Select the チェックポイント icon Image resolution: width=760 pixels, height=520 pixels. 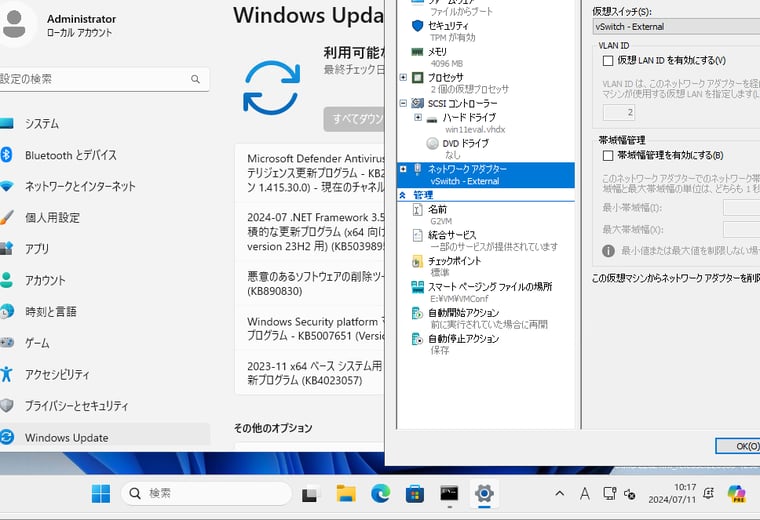[417, 261]
